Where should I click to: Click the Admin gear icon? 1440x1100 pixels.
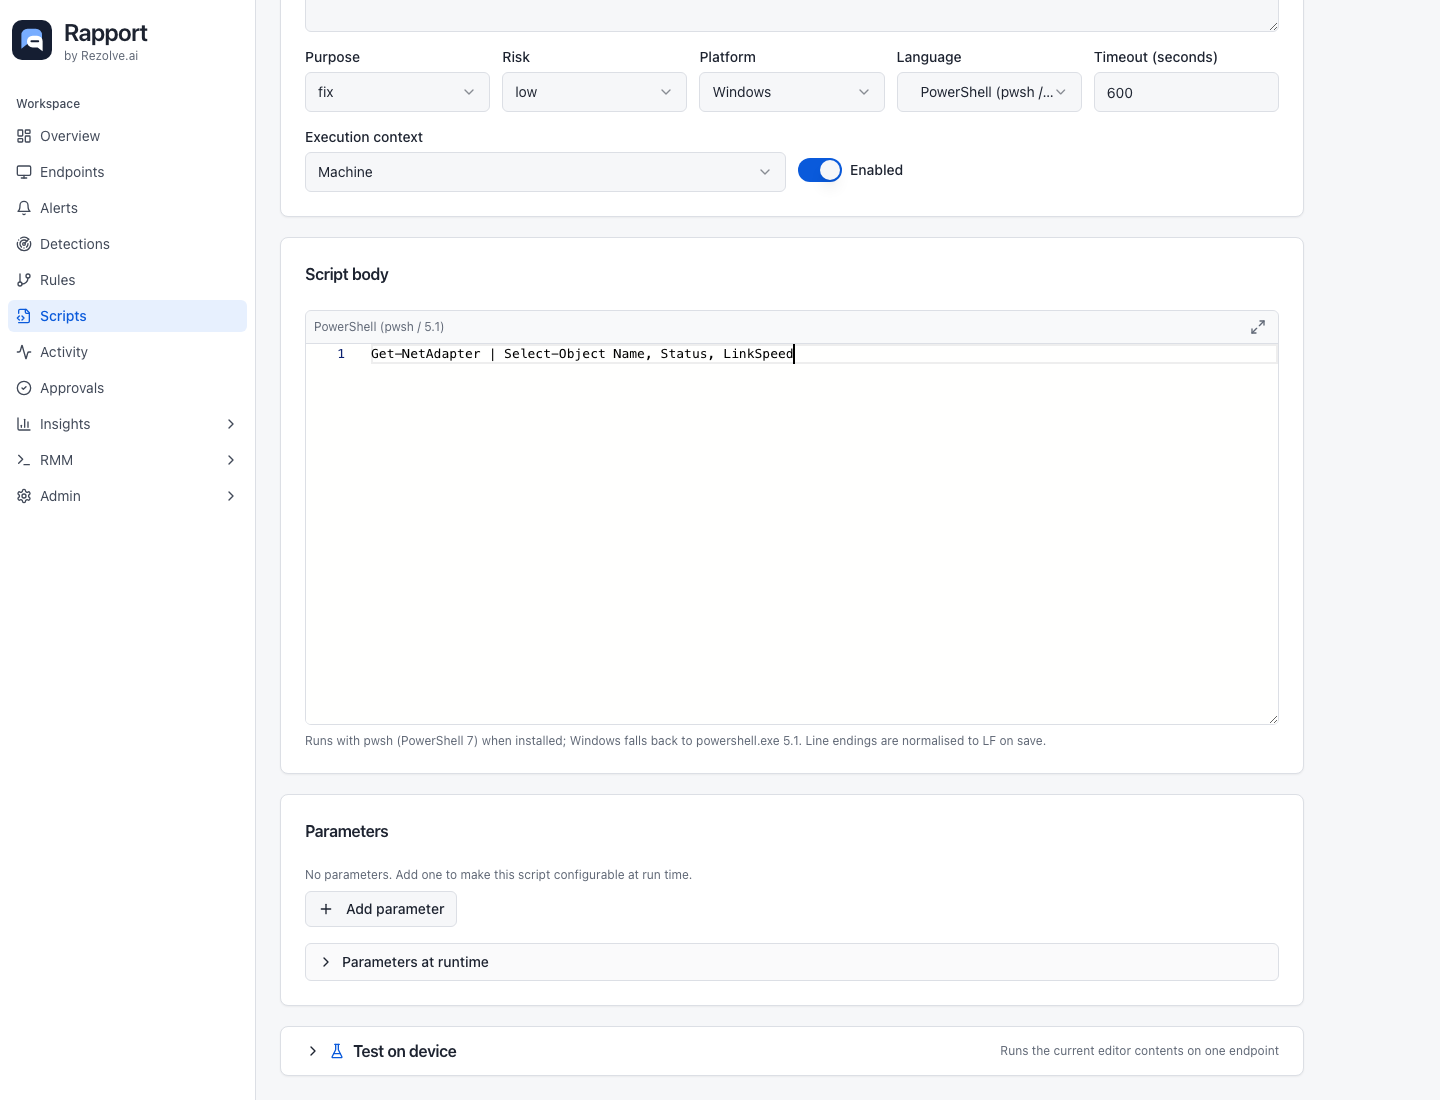coord(24,496)
